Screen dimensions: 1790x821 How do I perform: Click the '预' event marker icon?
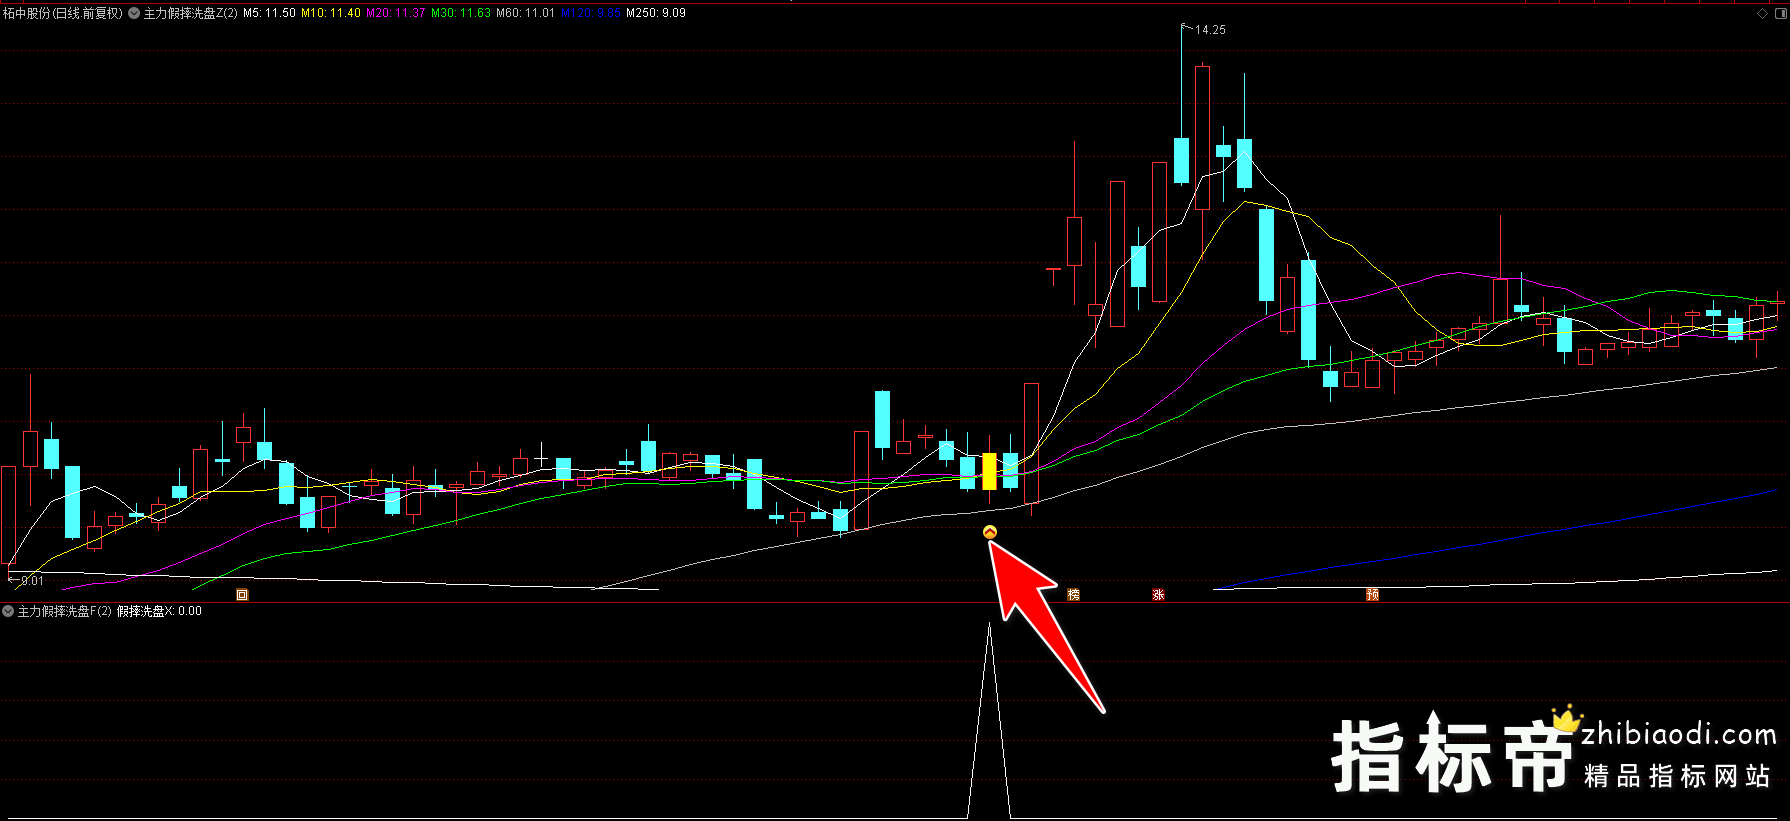[x=1373, y=595]
